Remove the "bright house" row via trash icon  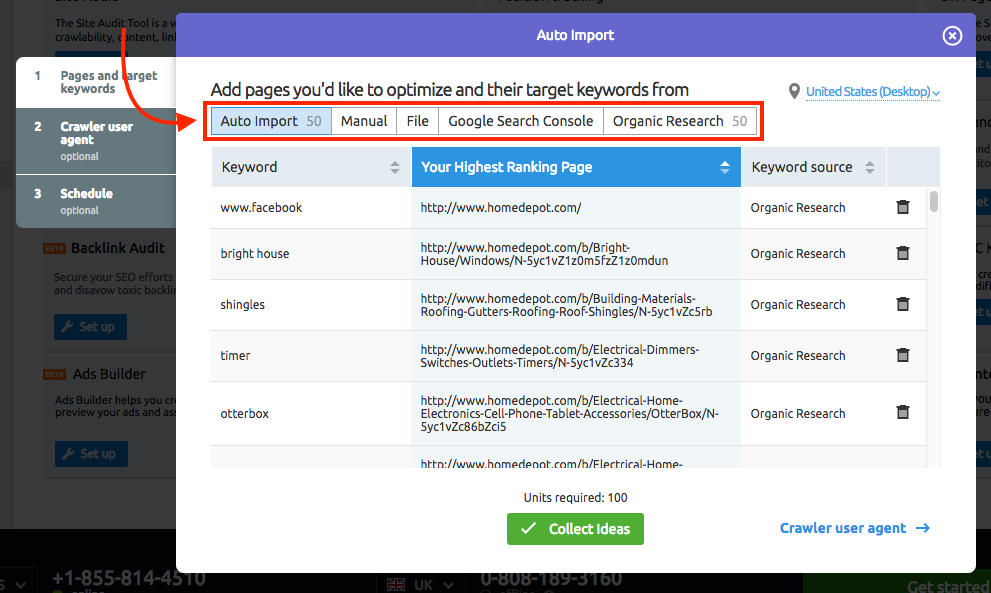903,254
